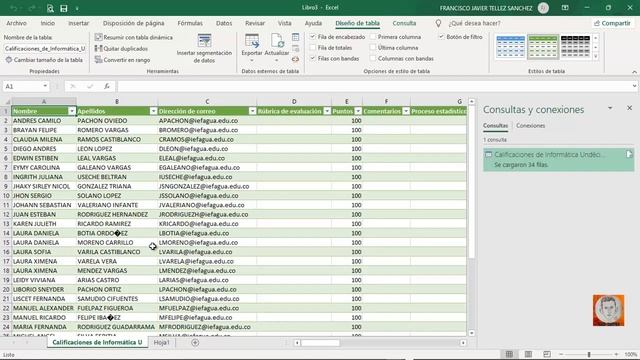The height and width of the screenshot is (360, 640).
Task: Open the Apellidos column filter dropdown
Action: tap(153, 111)
